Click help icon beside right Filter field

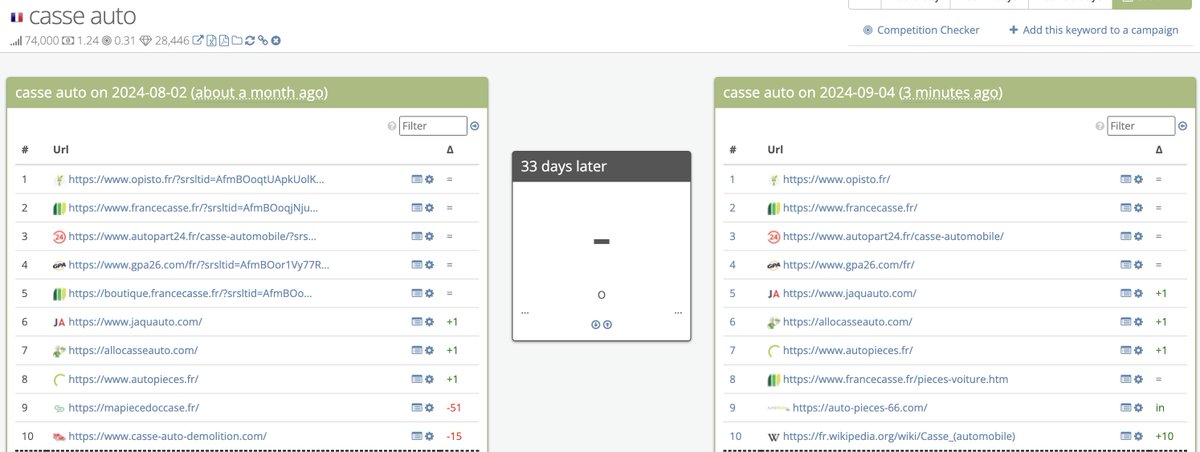pyautogui.click(x=1099, y=126)
